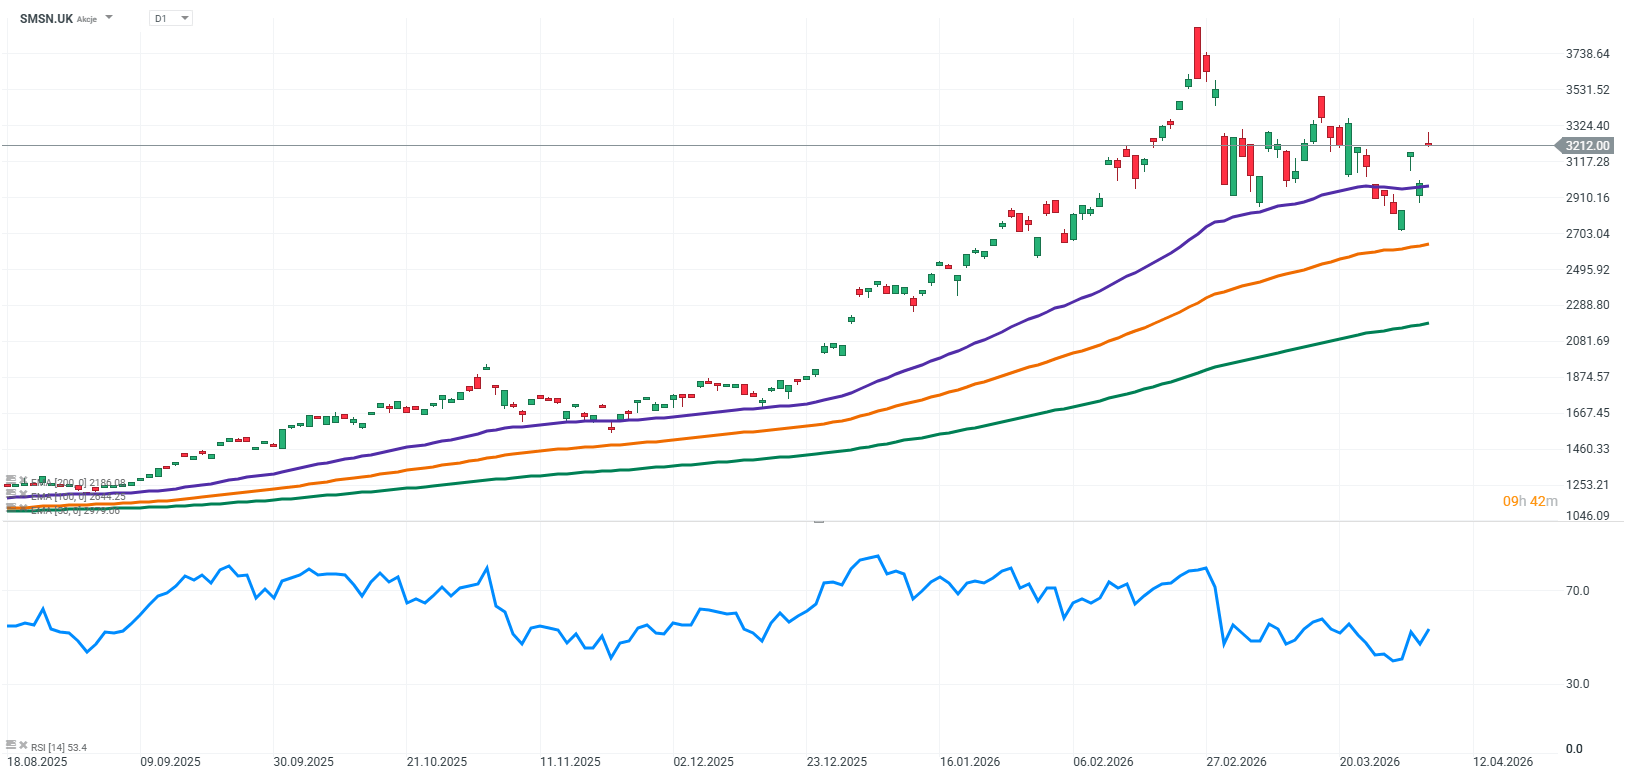Expand the SMSN.UK instrument dropdown arrow
The image size is (1626, 779).
point(109,18)
